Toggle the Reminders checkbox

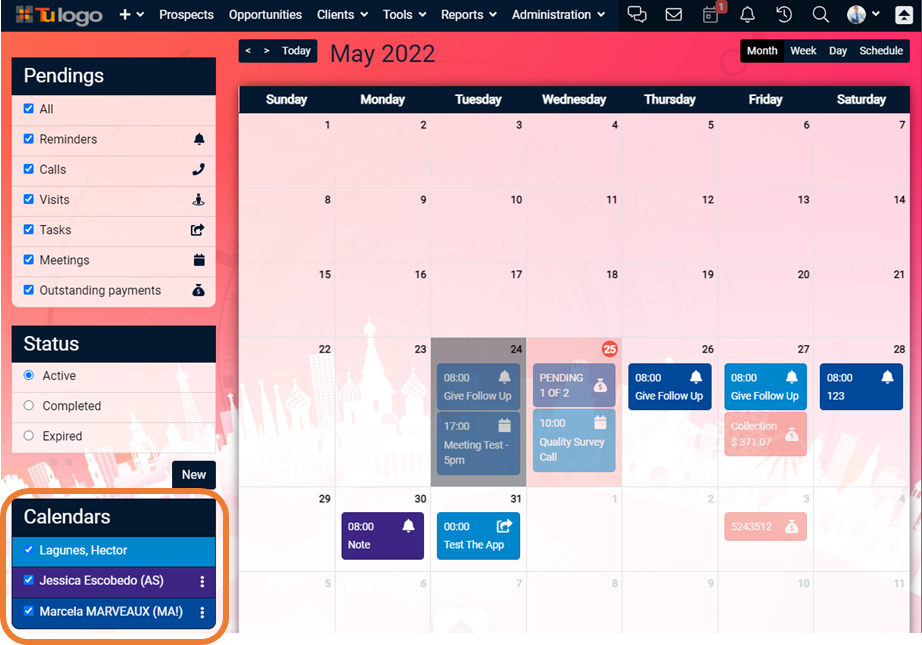(28, 139)
